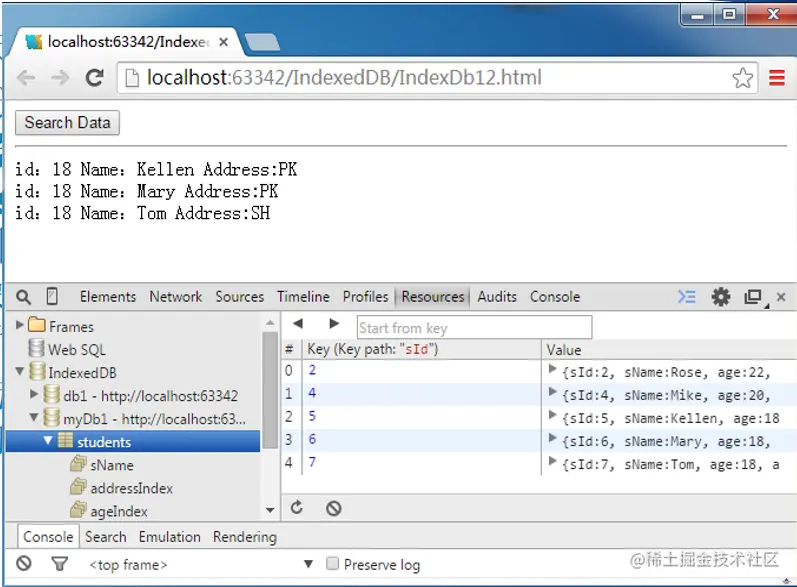The image size is (797, 587).
Task: Open DevTools settings gear
Action: pyautogui.click(x=720, y=296)
